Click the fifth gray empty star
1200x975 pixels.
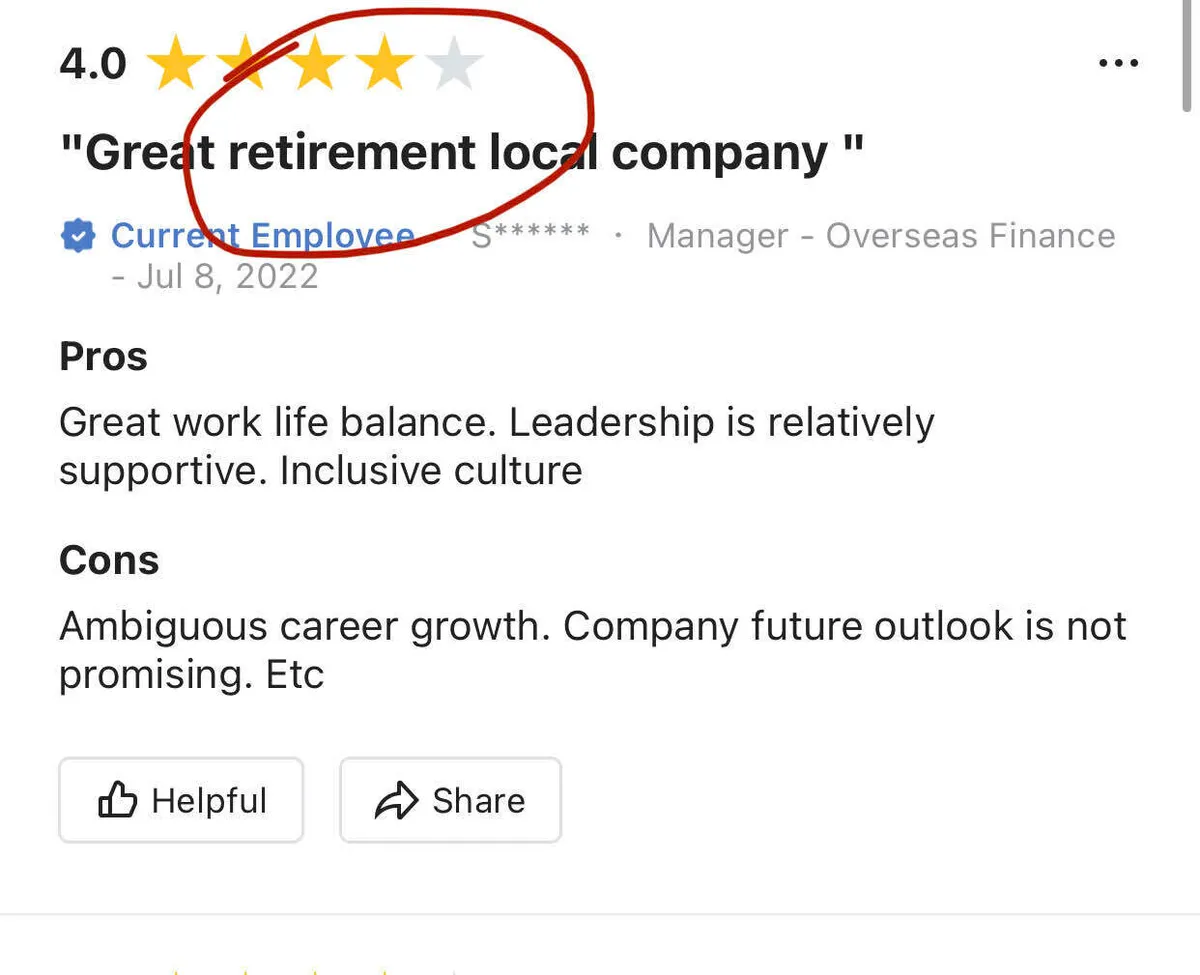tap(455, 65)
